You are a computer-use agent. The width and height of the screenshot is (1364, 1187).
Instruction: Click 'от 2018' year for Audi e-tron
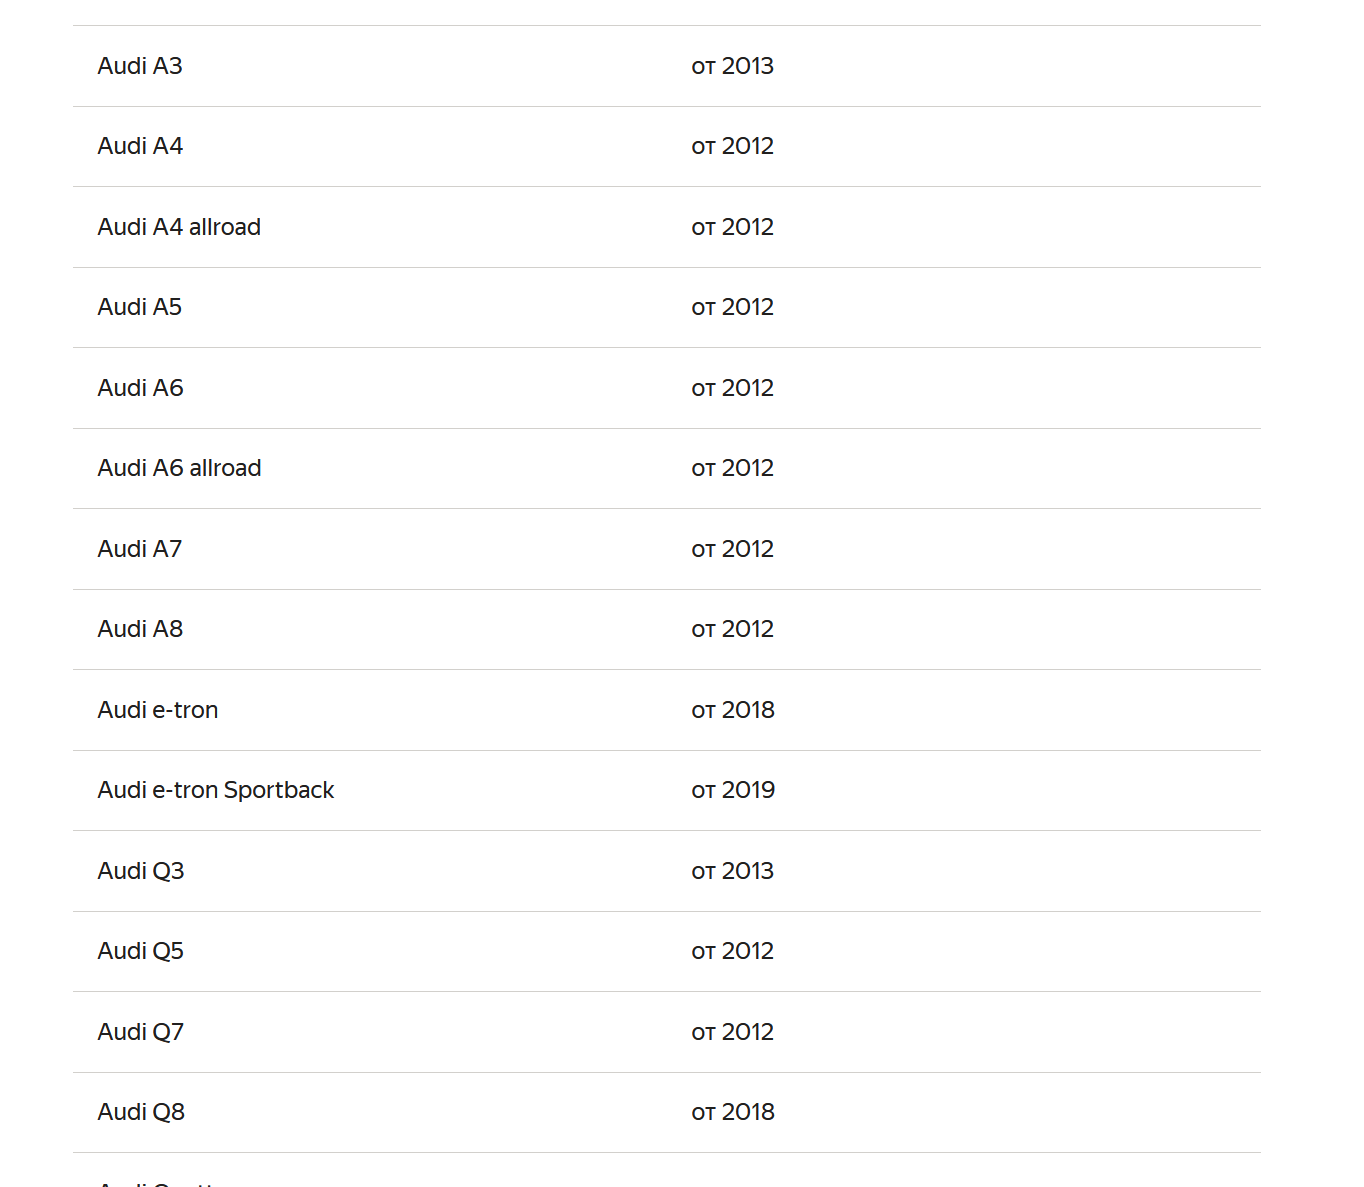pos(733,710)
